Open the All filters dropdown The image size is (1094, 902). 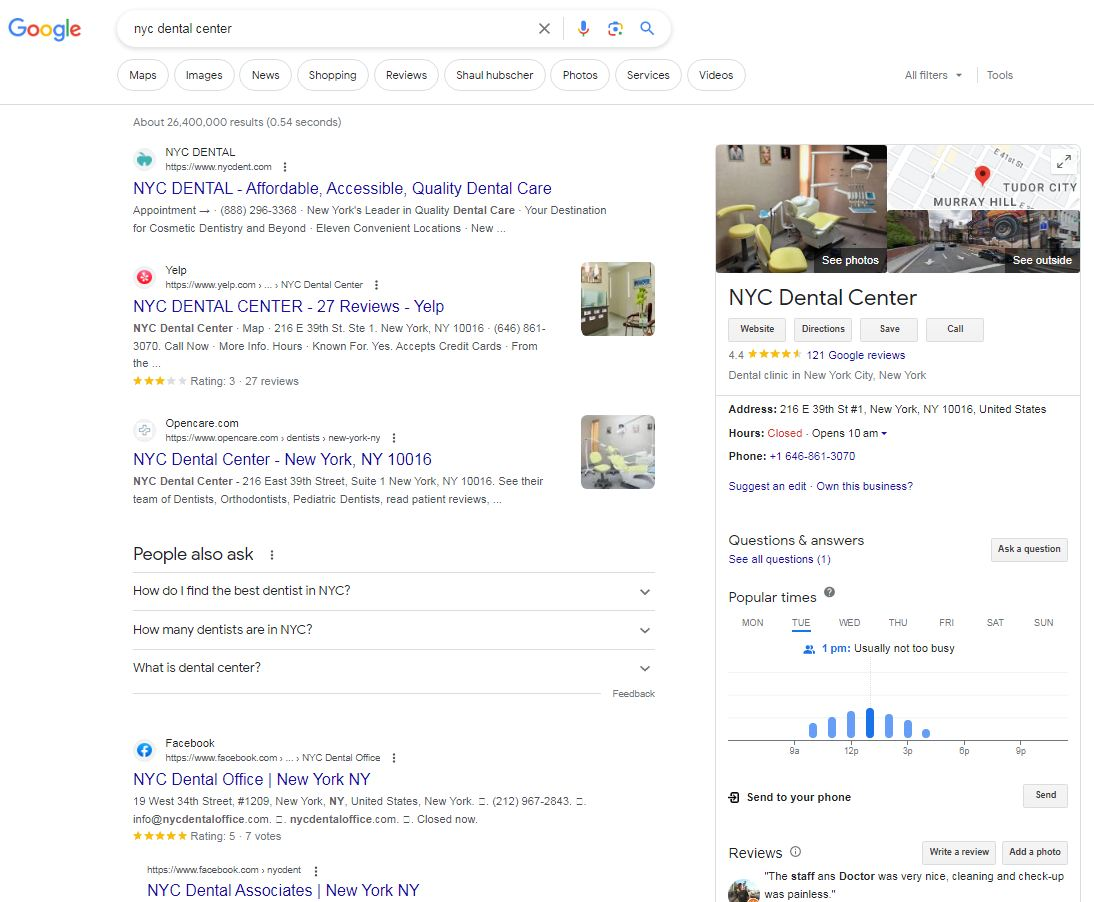pos(933,75)
